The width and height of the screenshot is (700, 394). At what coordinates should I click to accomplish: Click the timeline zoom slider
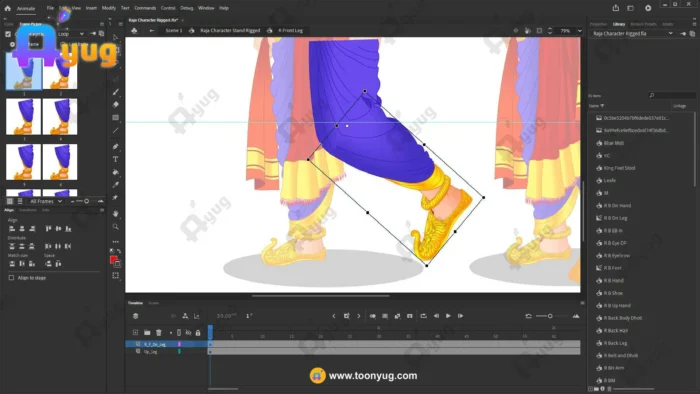click(550, 316)
